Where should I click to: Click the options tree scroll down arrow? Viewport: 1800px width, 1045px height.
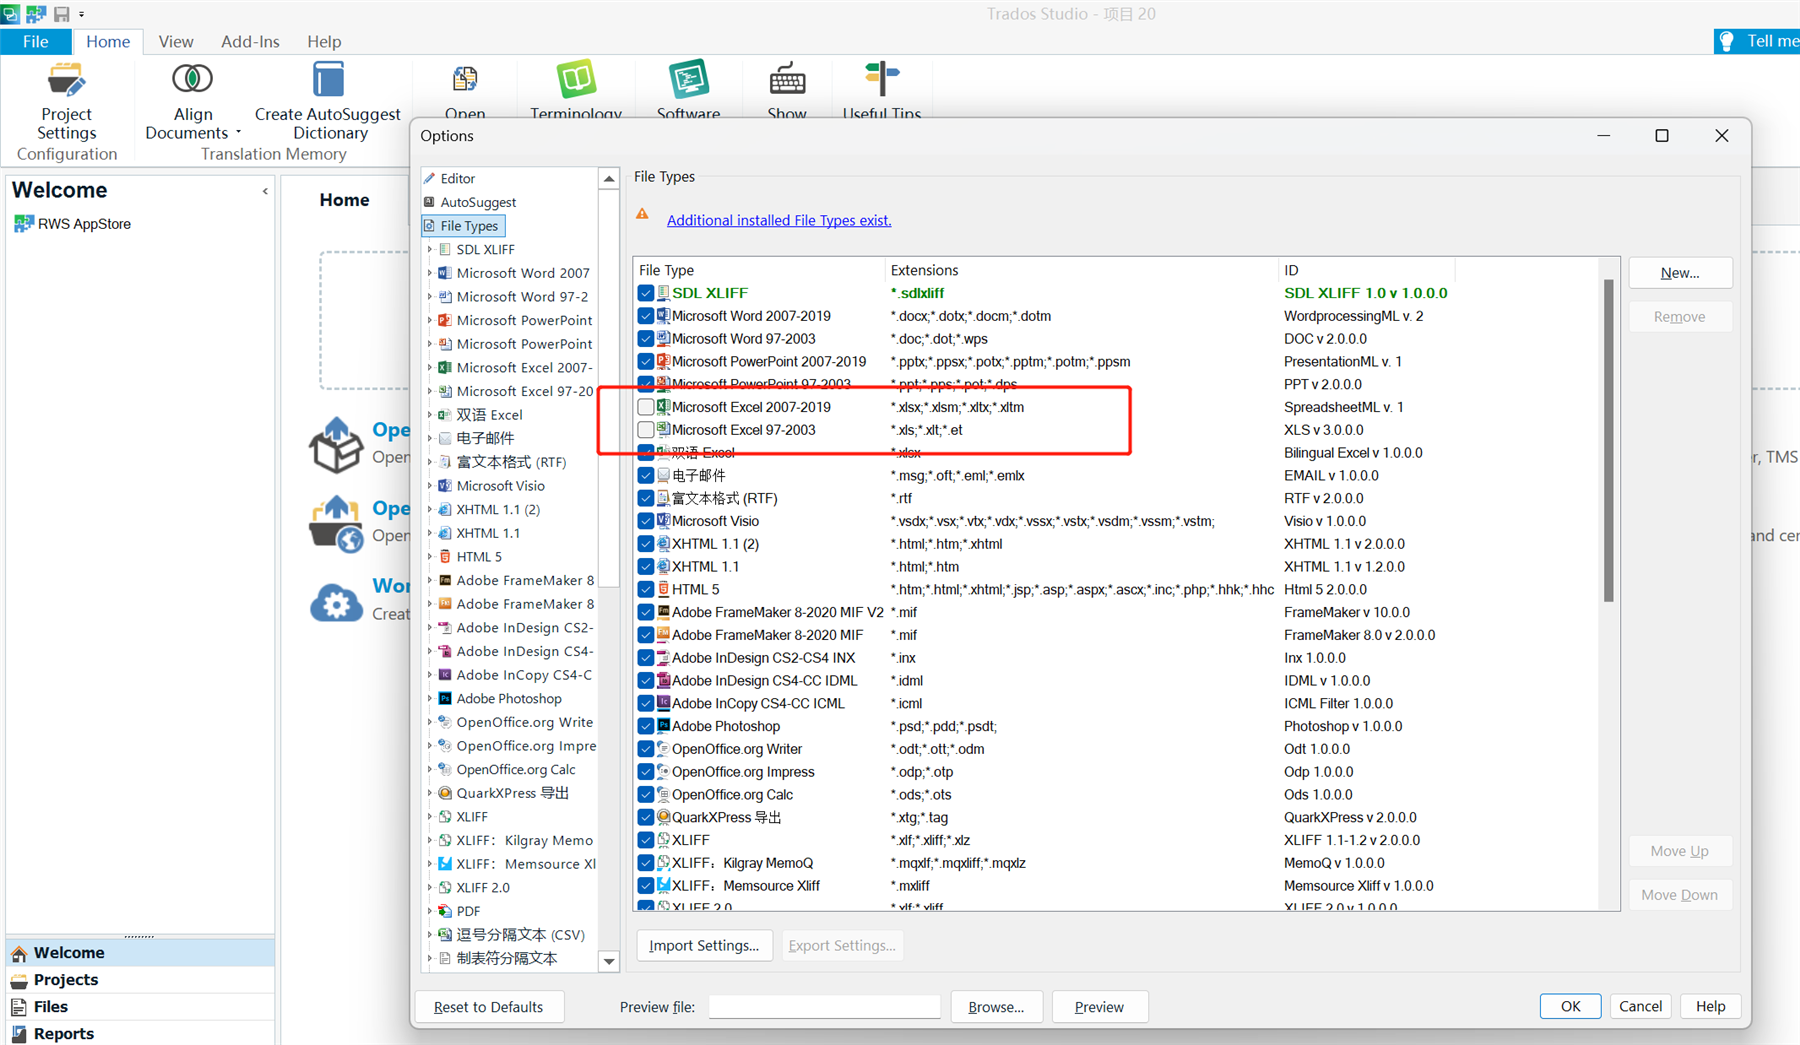click(x=609, y=962)
